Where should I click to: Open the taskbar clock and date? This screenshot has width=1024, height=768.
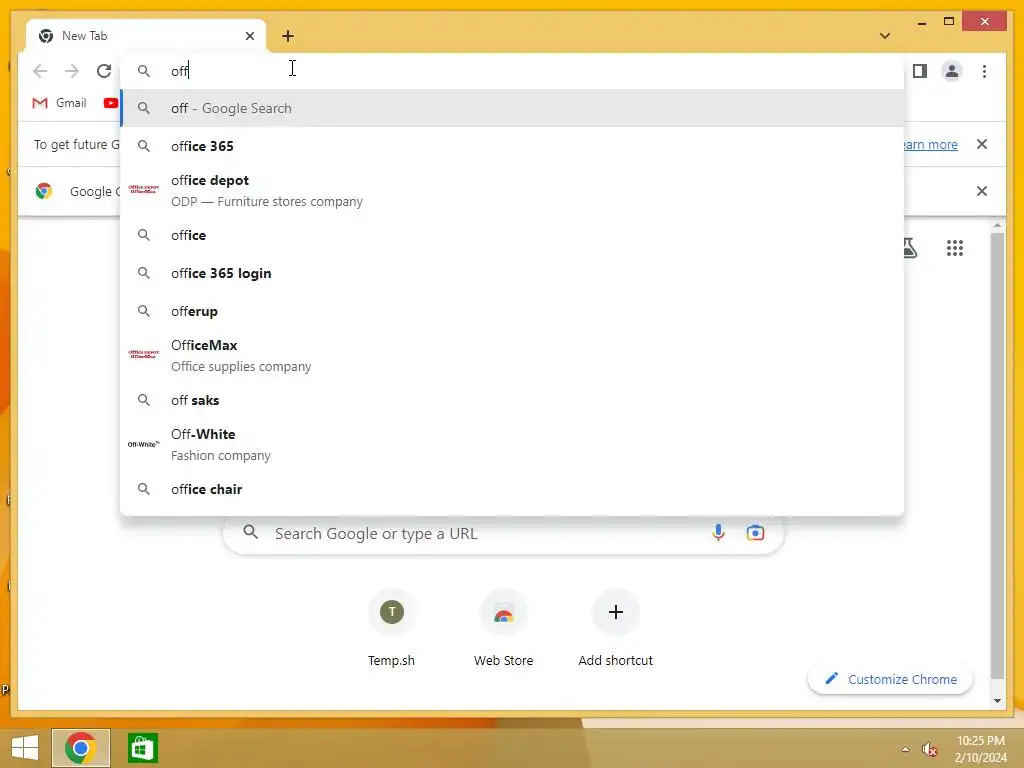[980, 749]
